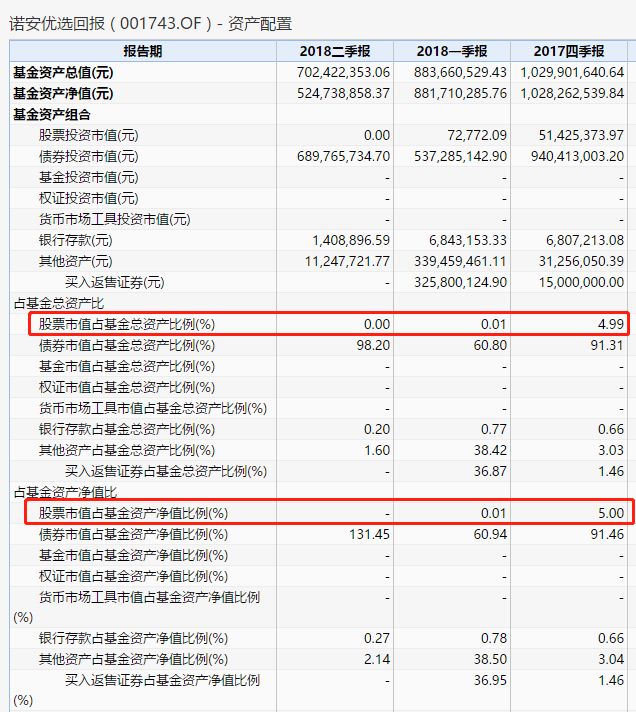Screen dimensions: 636x712
Task: Click the highlighted 股票市值占基金资产净值比例(%) row
Action: tap(329, 512)
